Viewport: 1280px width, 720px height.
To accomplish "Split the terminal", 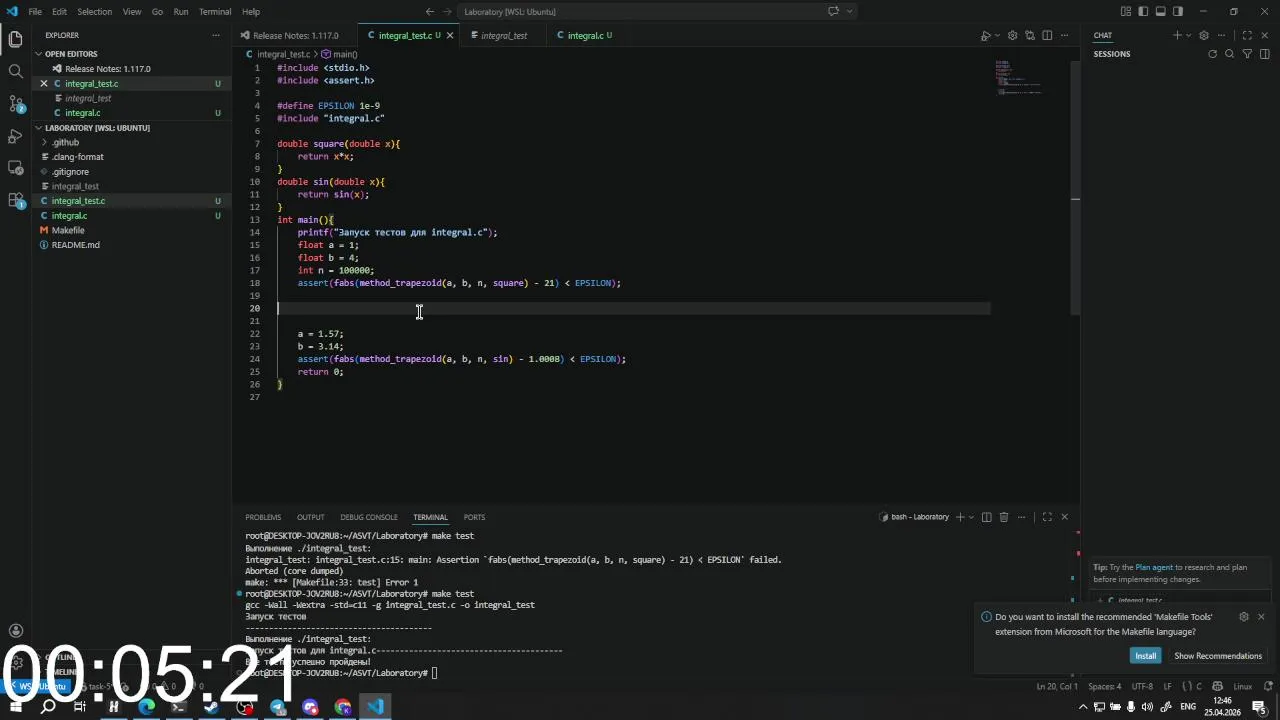I will click(986, 517).
